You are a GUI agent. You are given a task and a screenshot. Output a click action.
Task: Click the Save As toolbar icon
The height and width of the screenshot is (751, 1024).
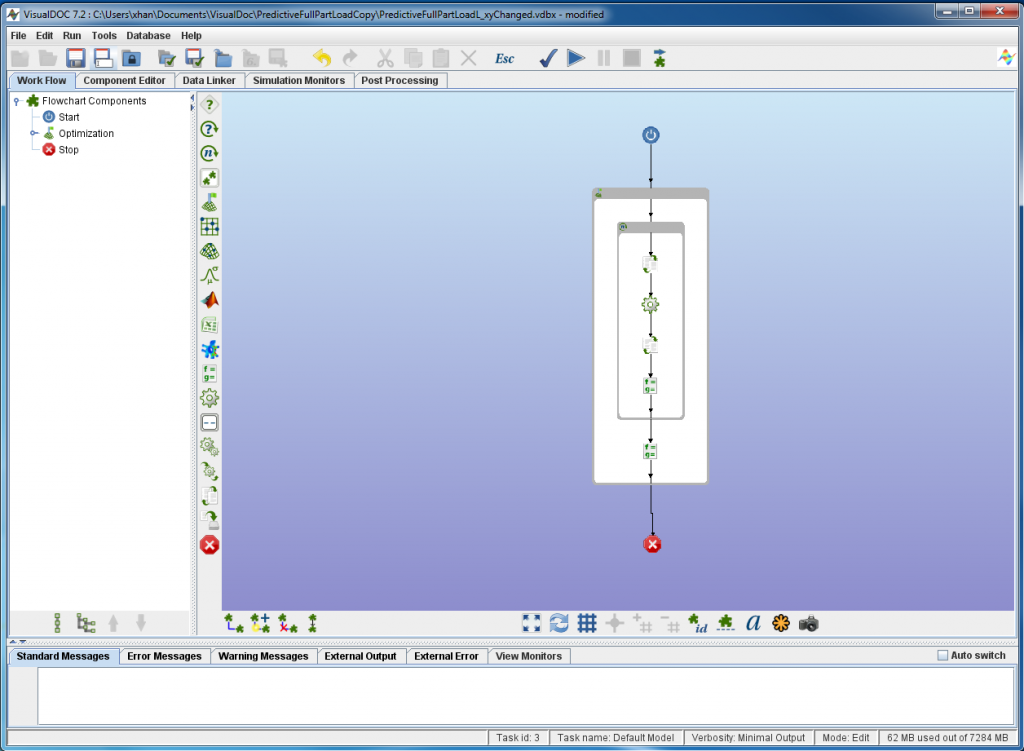coord(103,58)
